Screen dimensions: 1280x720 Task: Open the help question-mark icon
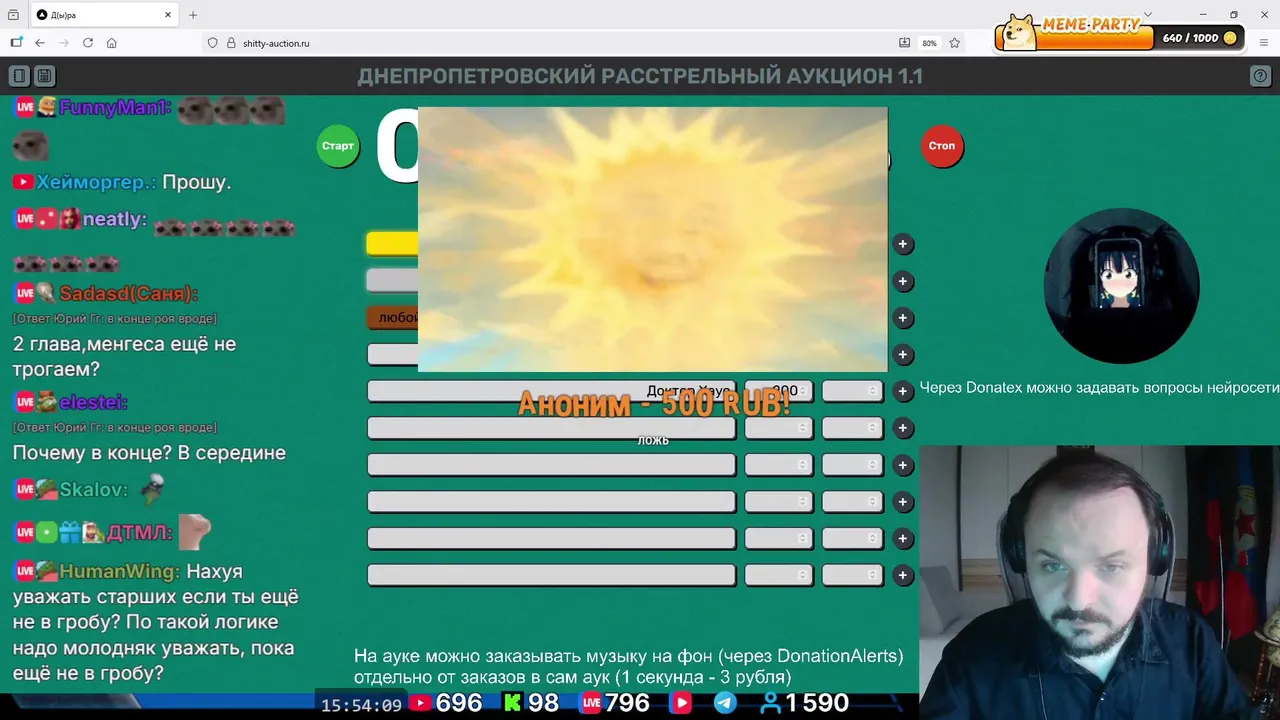click(1261, 76)
